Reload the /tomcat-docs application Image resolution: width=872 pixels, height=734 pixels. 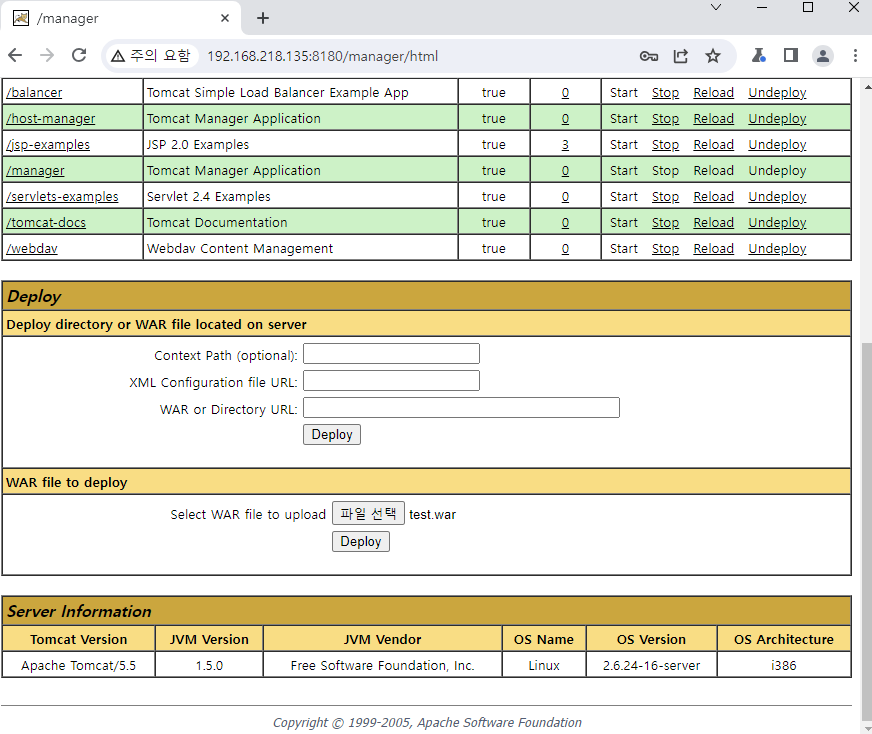[x=714, y=222]
